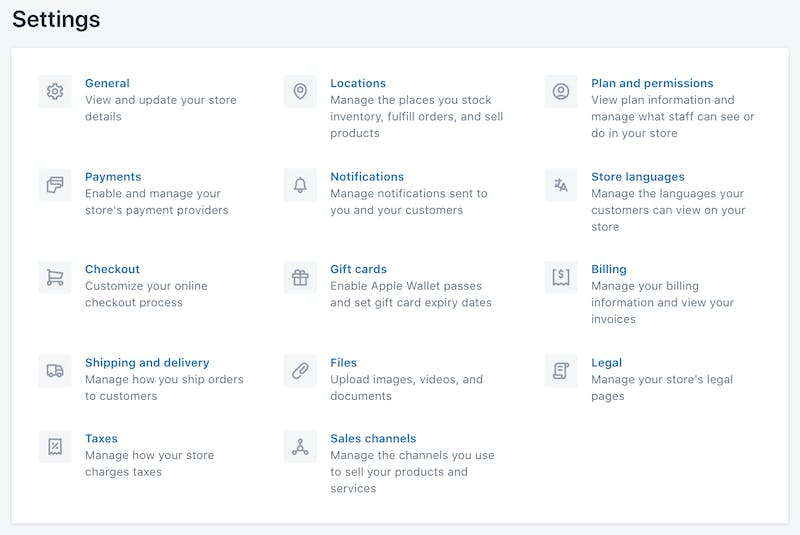Viewport: 800px width, 535px height.
Task: Click the translation icon for Store languages
Action: (561, 185)
